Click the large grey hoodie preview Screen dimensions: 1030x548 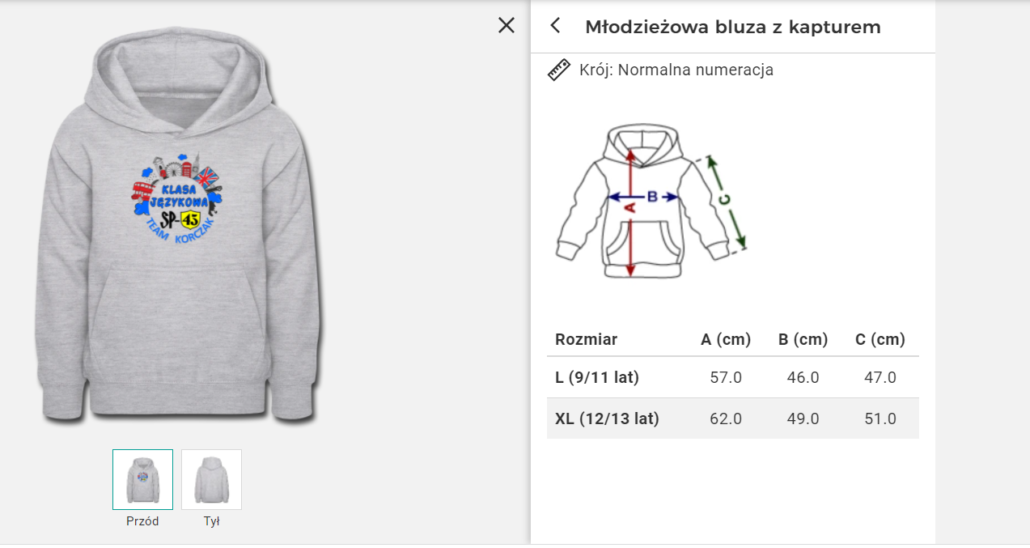180,300
